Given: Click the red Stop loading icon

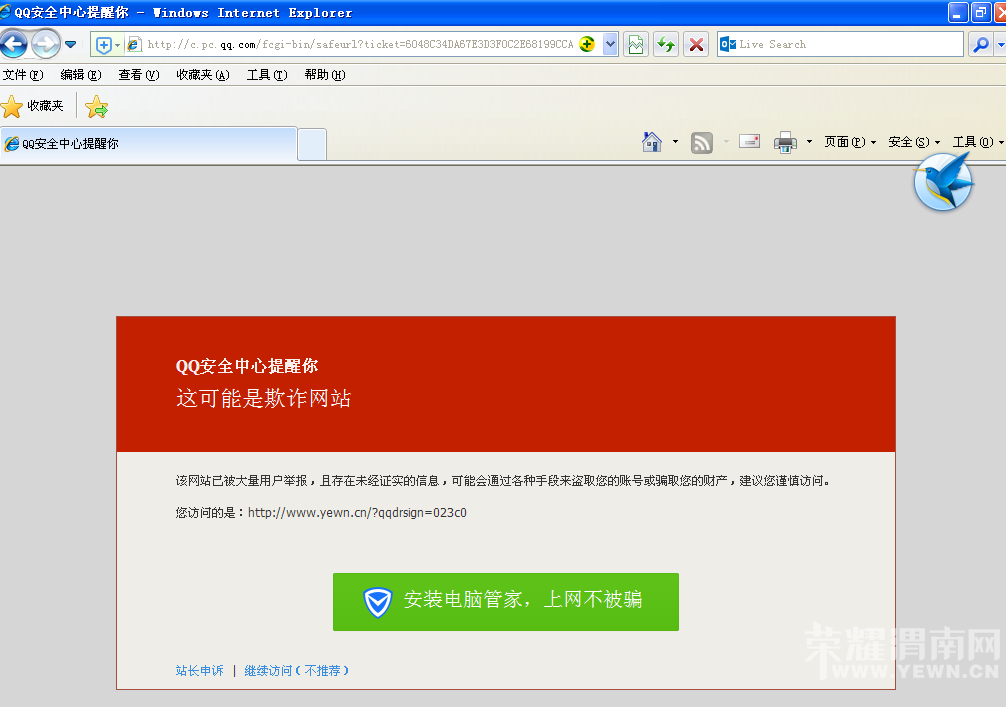Looking at the screenshot, I should coord(697,44).
